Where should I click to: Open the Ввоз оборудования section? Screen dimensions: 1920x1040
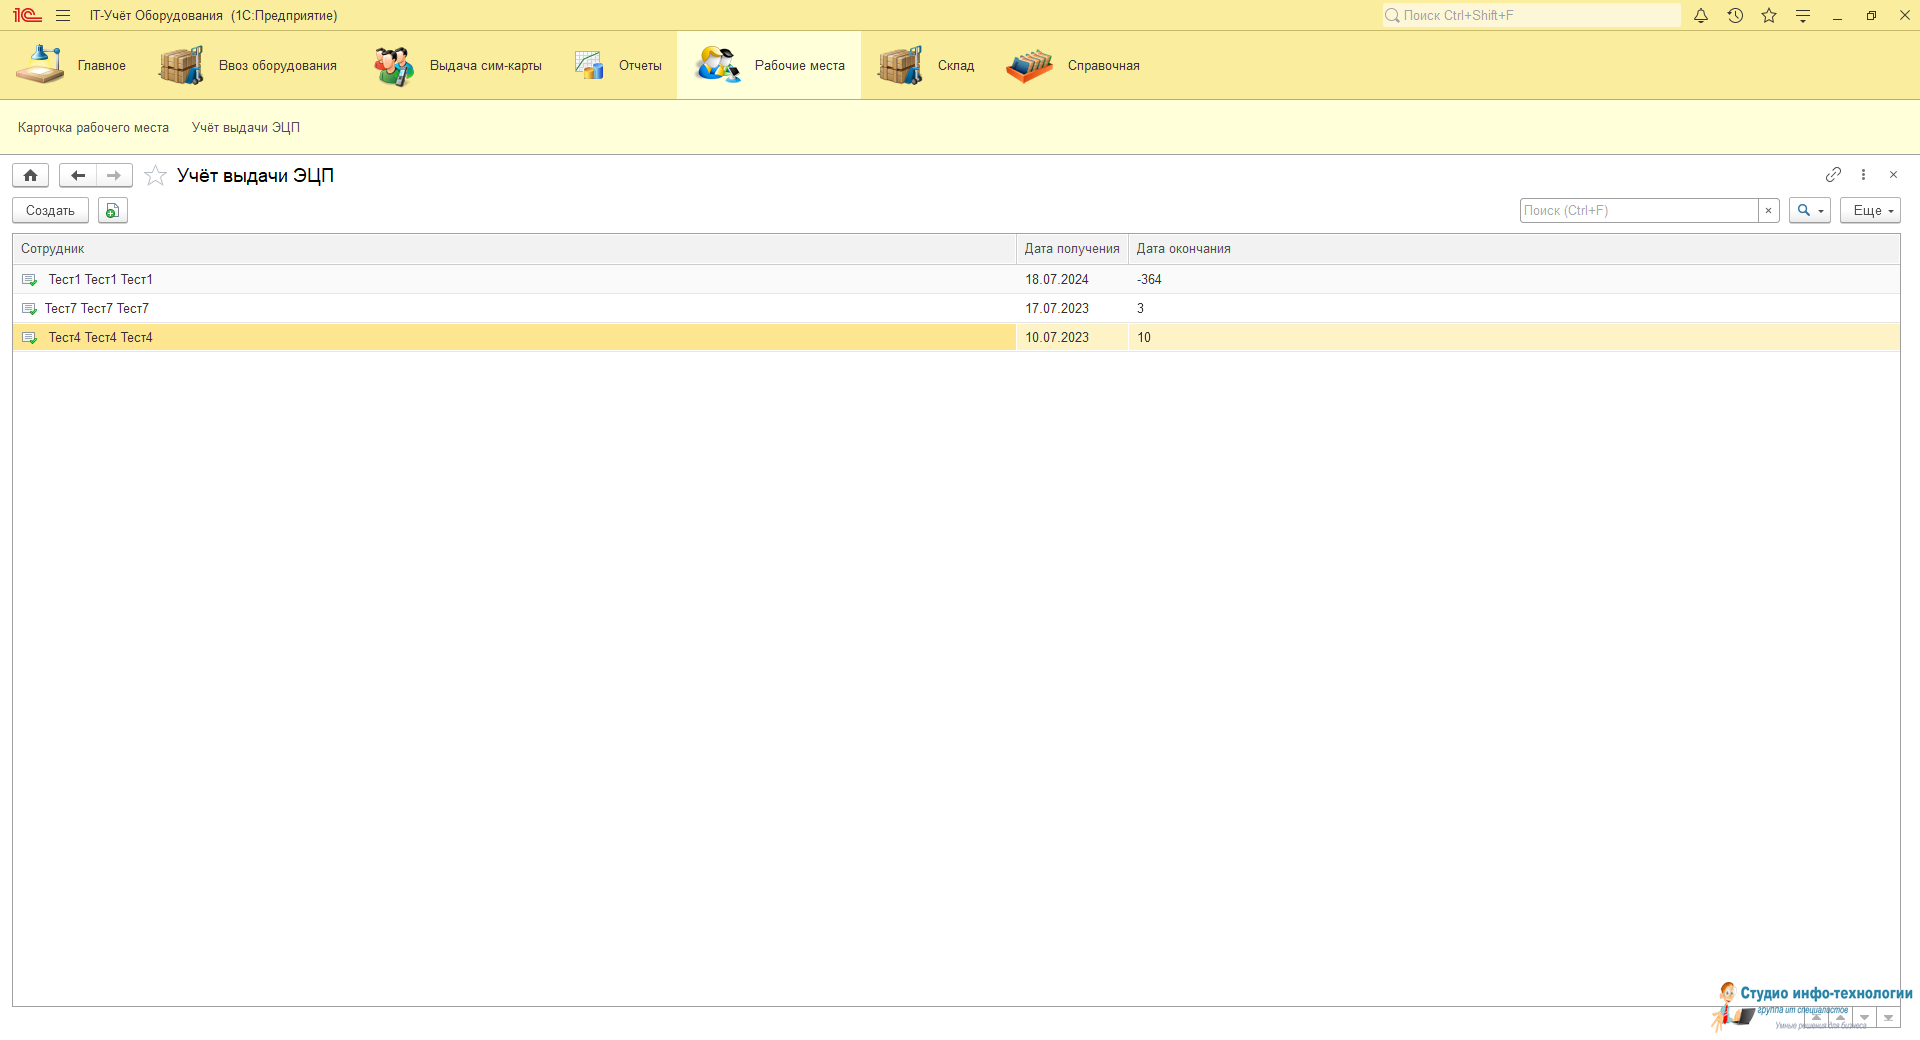pyautogui.click(x=248, y=66)
